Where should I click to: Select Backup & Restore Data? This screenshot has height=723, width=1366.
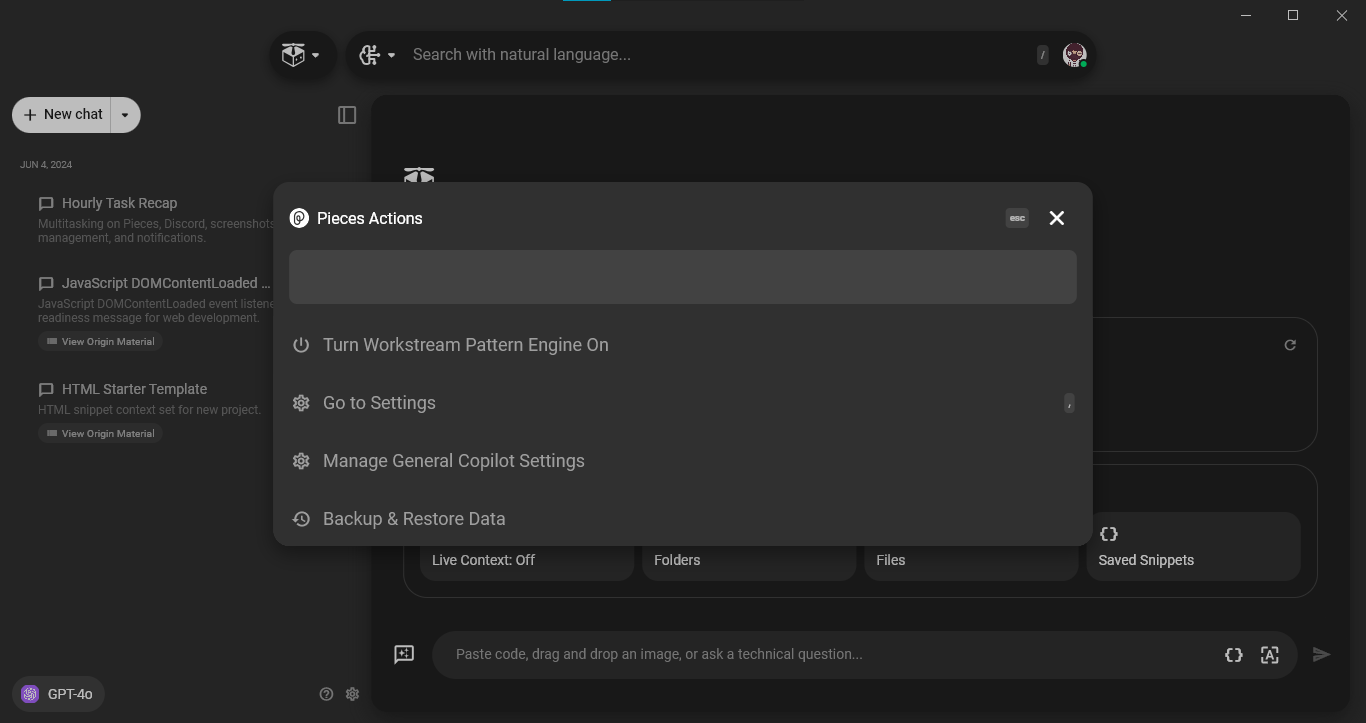pos(414,519)
